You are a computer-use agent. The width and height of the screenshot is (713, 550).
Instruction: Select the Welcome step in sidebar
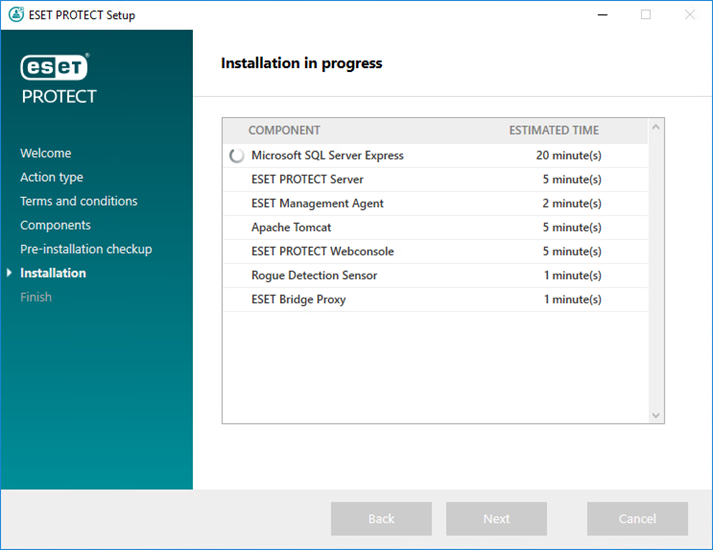[45, 153]
